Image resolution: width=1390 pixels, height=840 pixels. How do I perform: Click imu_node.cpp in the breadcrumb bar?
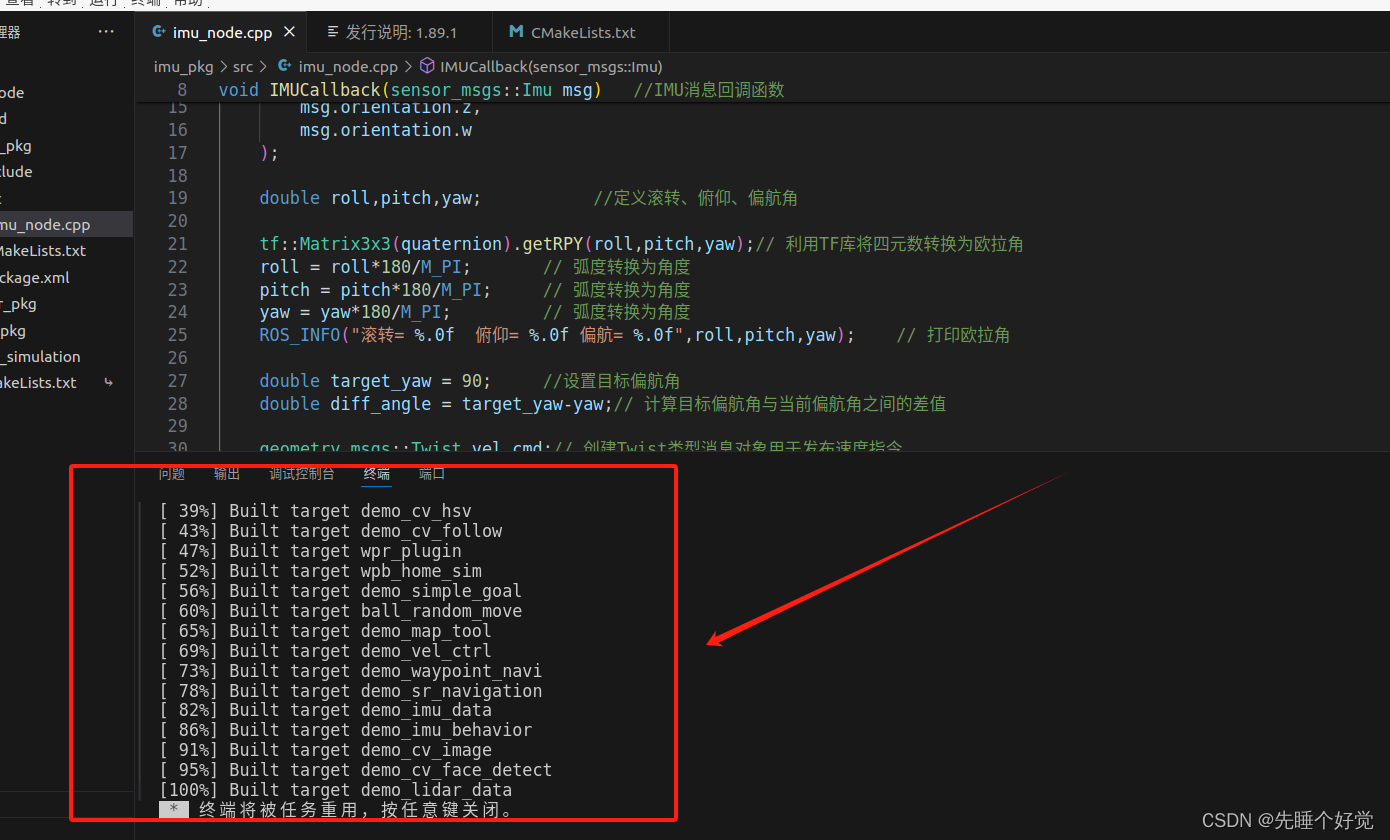click(x=348, y=67)
